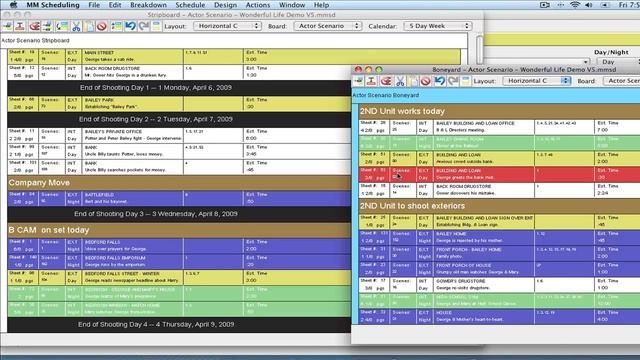Click the red Delete icon in Stripboard toolbar

(102, 27)
